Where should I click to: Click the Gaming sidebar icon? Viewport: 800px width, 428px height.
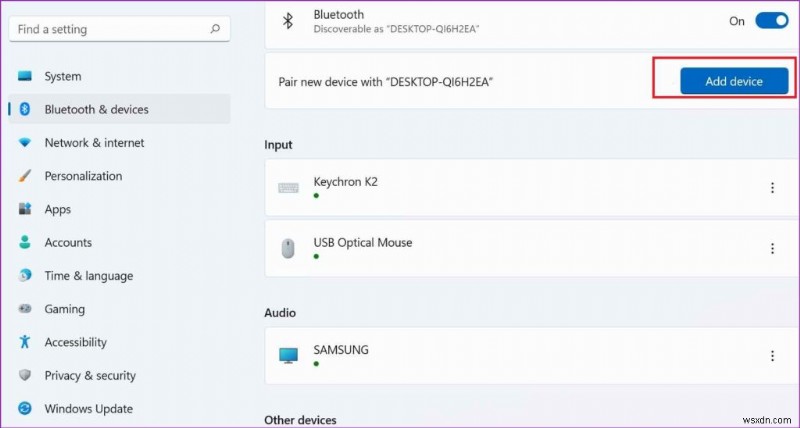(25, 309)
